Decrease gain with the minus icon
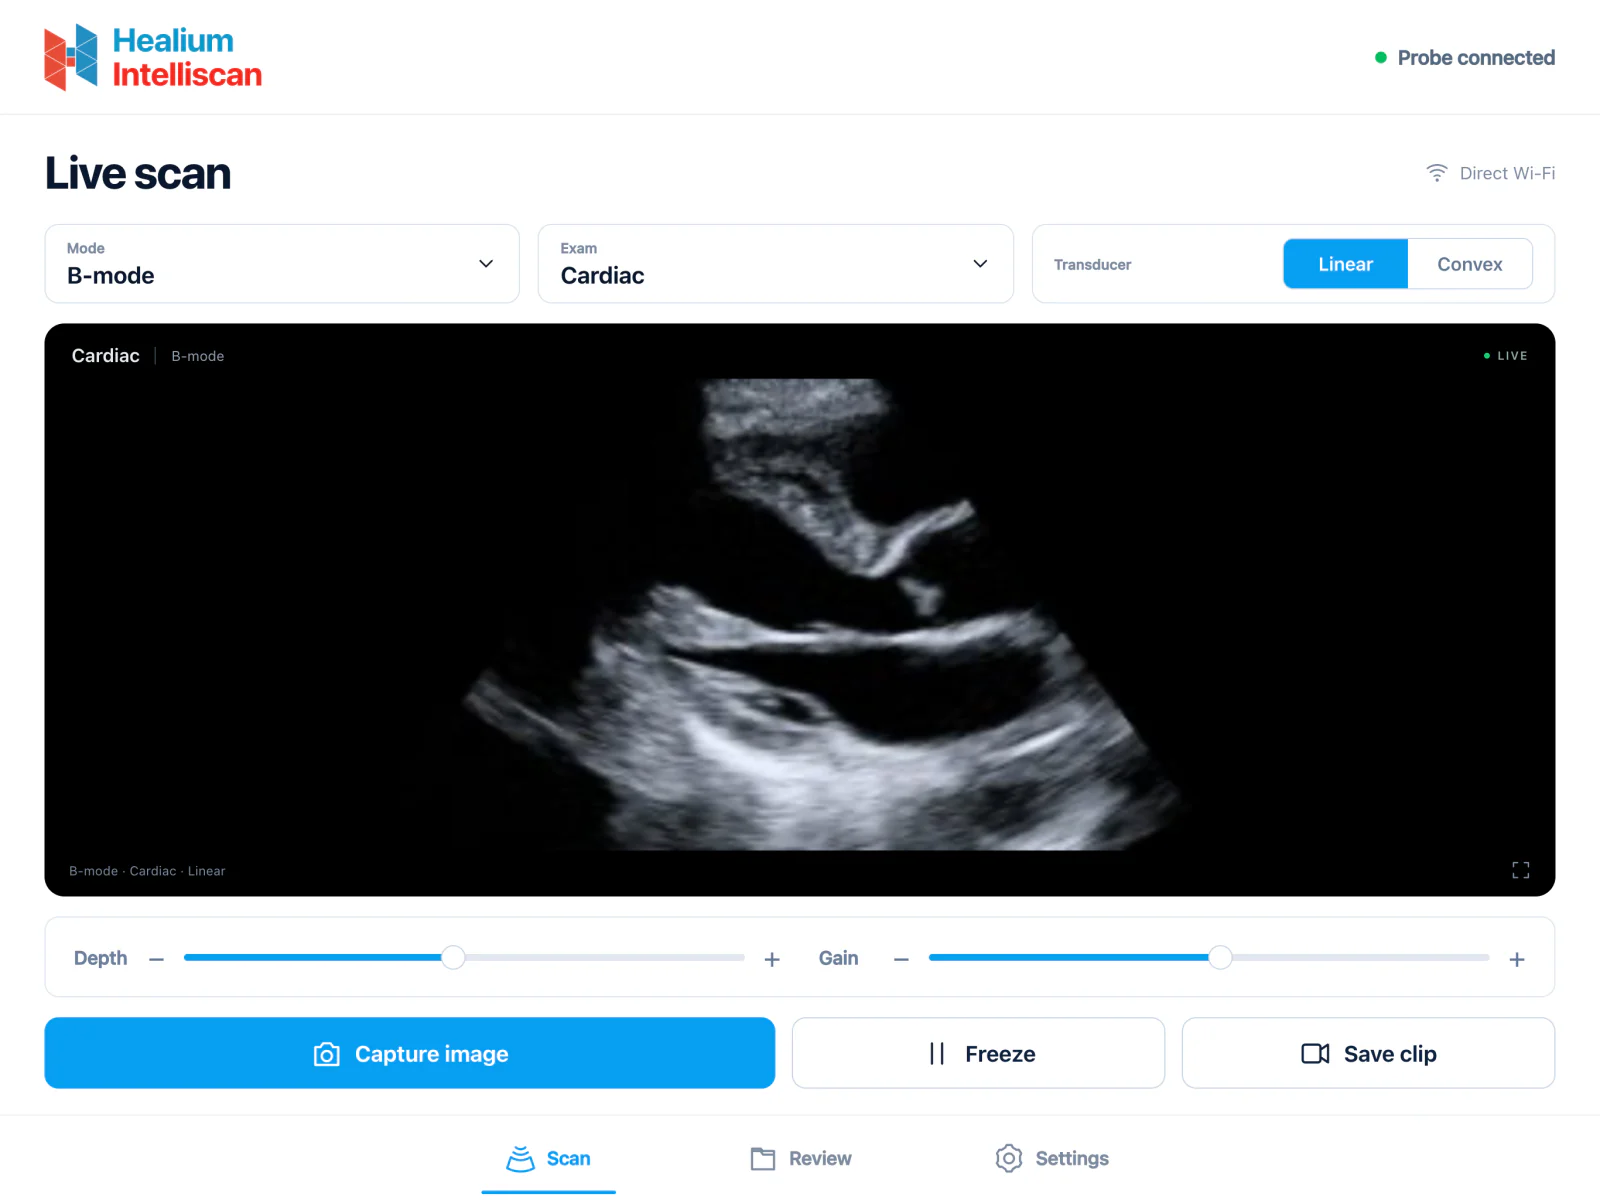This screenshot has width=1600, height=1200. click(x=901, y=959)
